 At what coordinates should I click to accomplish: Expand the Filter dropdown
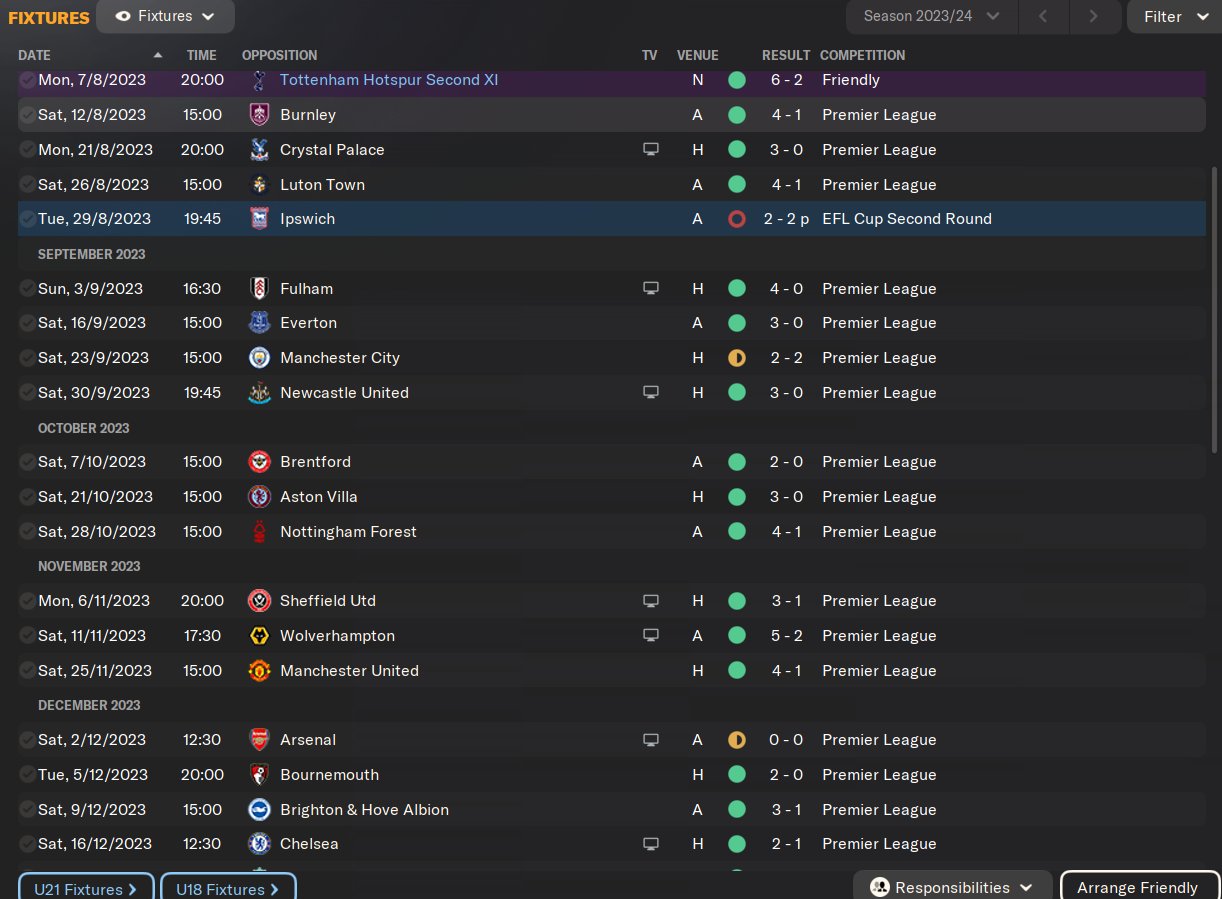(x=1175, y=16)
